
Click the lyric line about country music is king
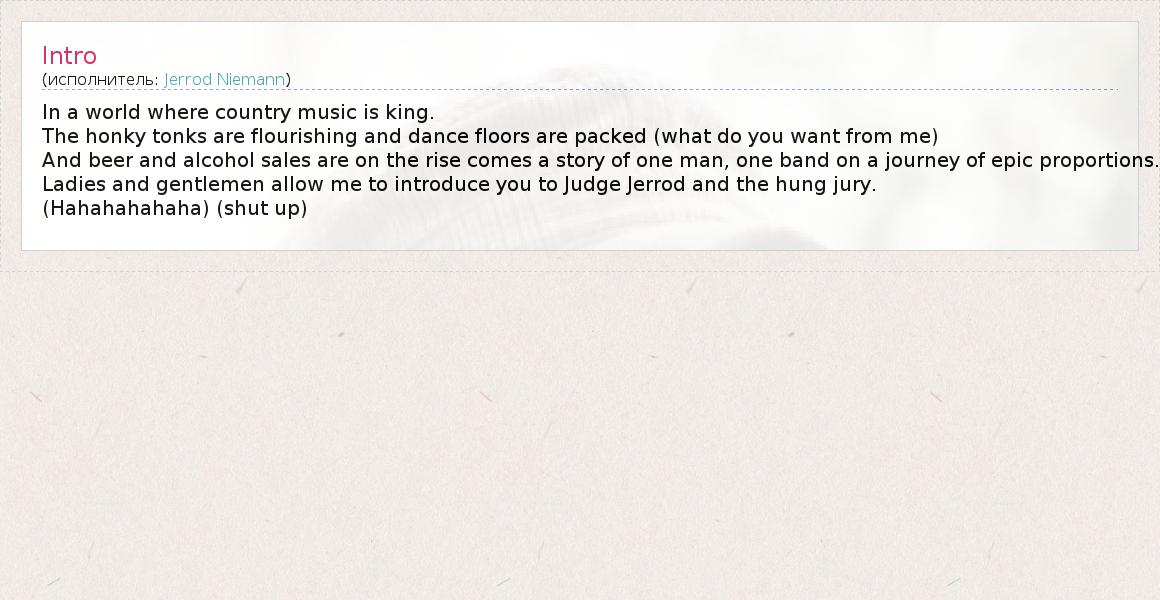[238, 112]
